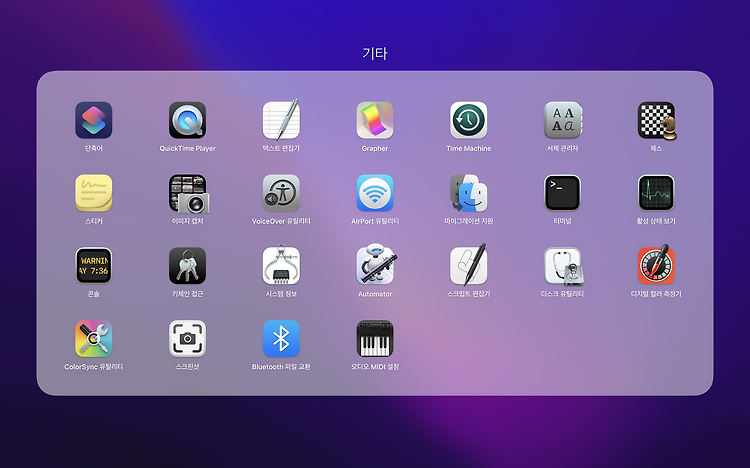Open the 스크린샷 (Screenshot) icon
This screenshot has width=750, height=468.
point(188,338)
